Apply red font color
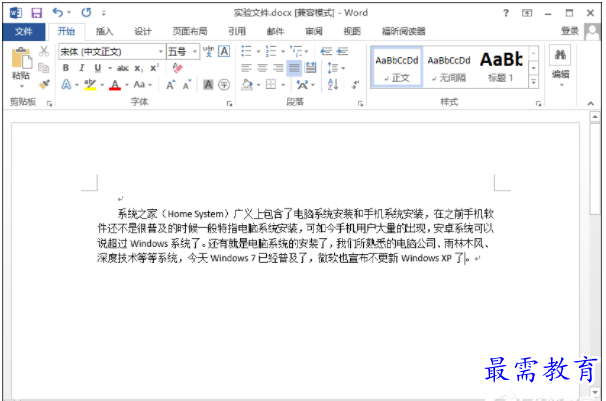This screenshot has height=401, width=606. pos(115,85)
